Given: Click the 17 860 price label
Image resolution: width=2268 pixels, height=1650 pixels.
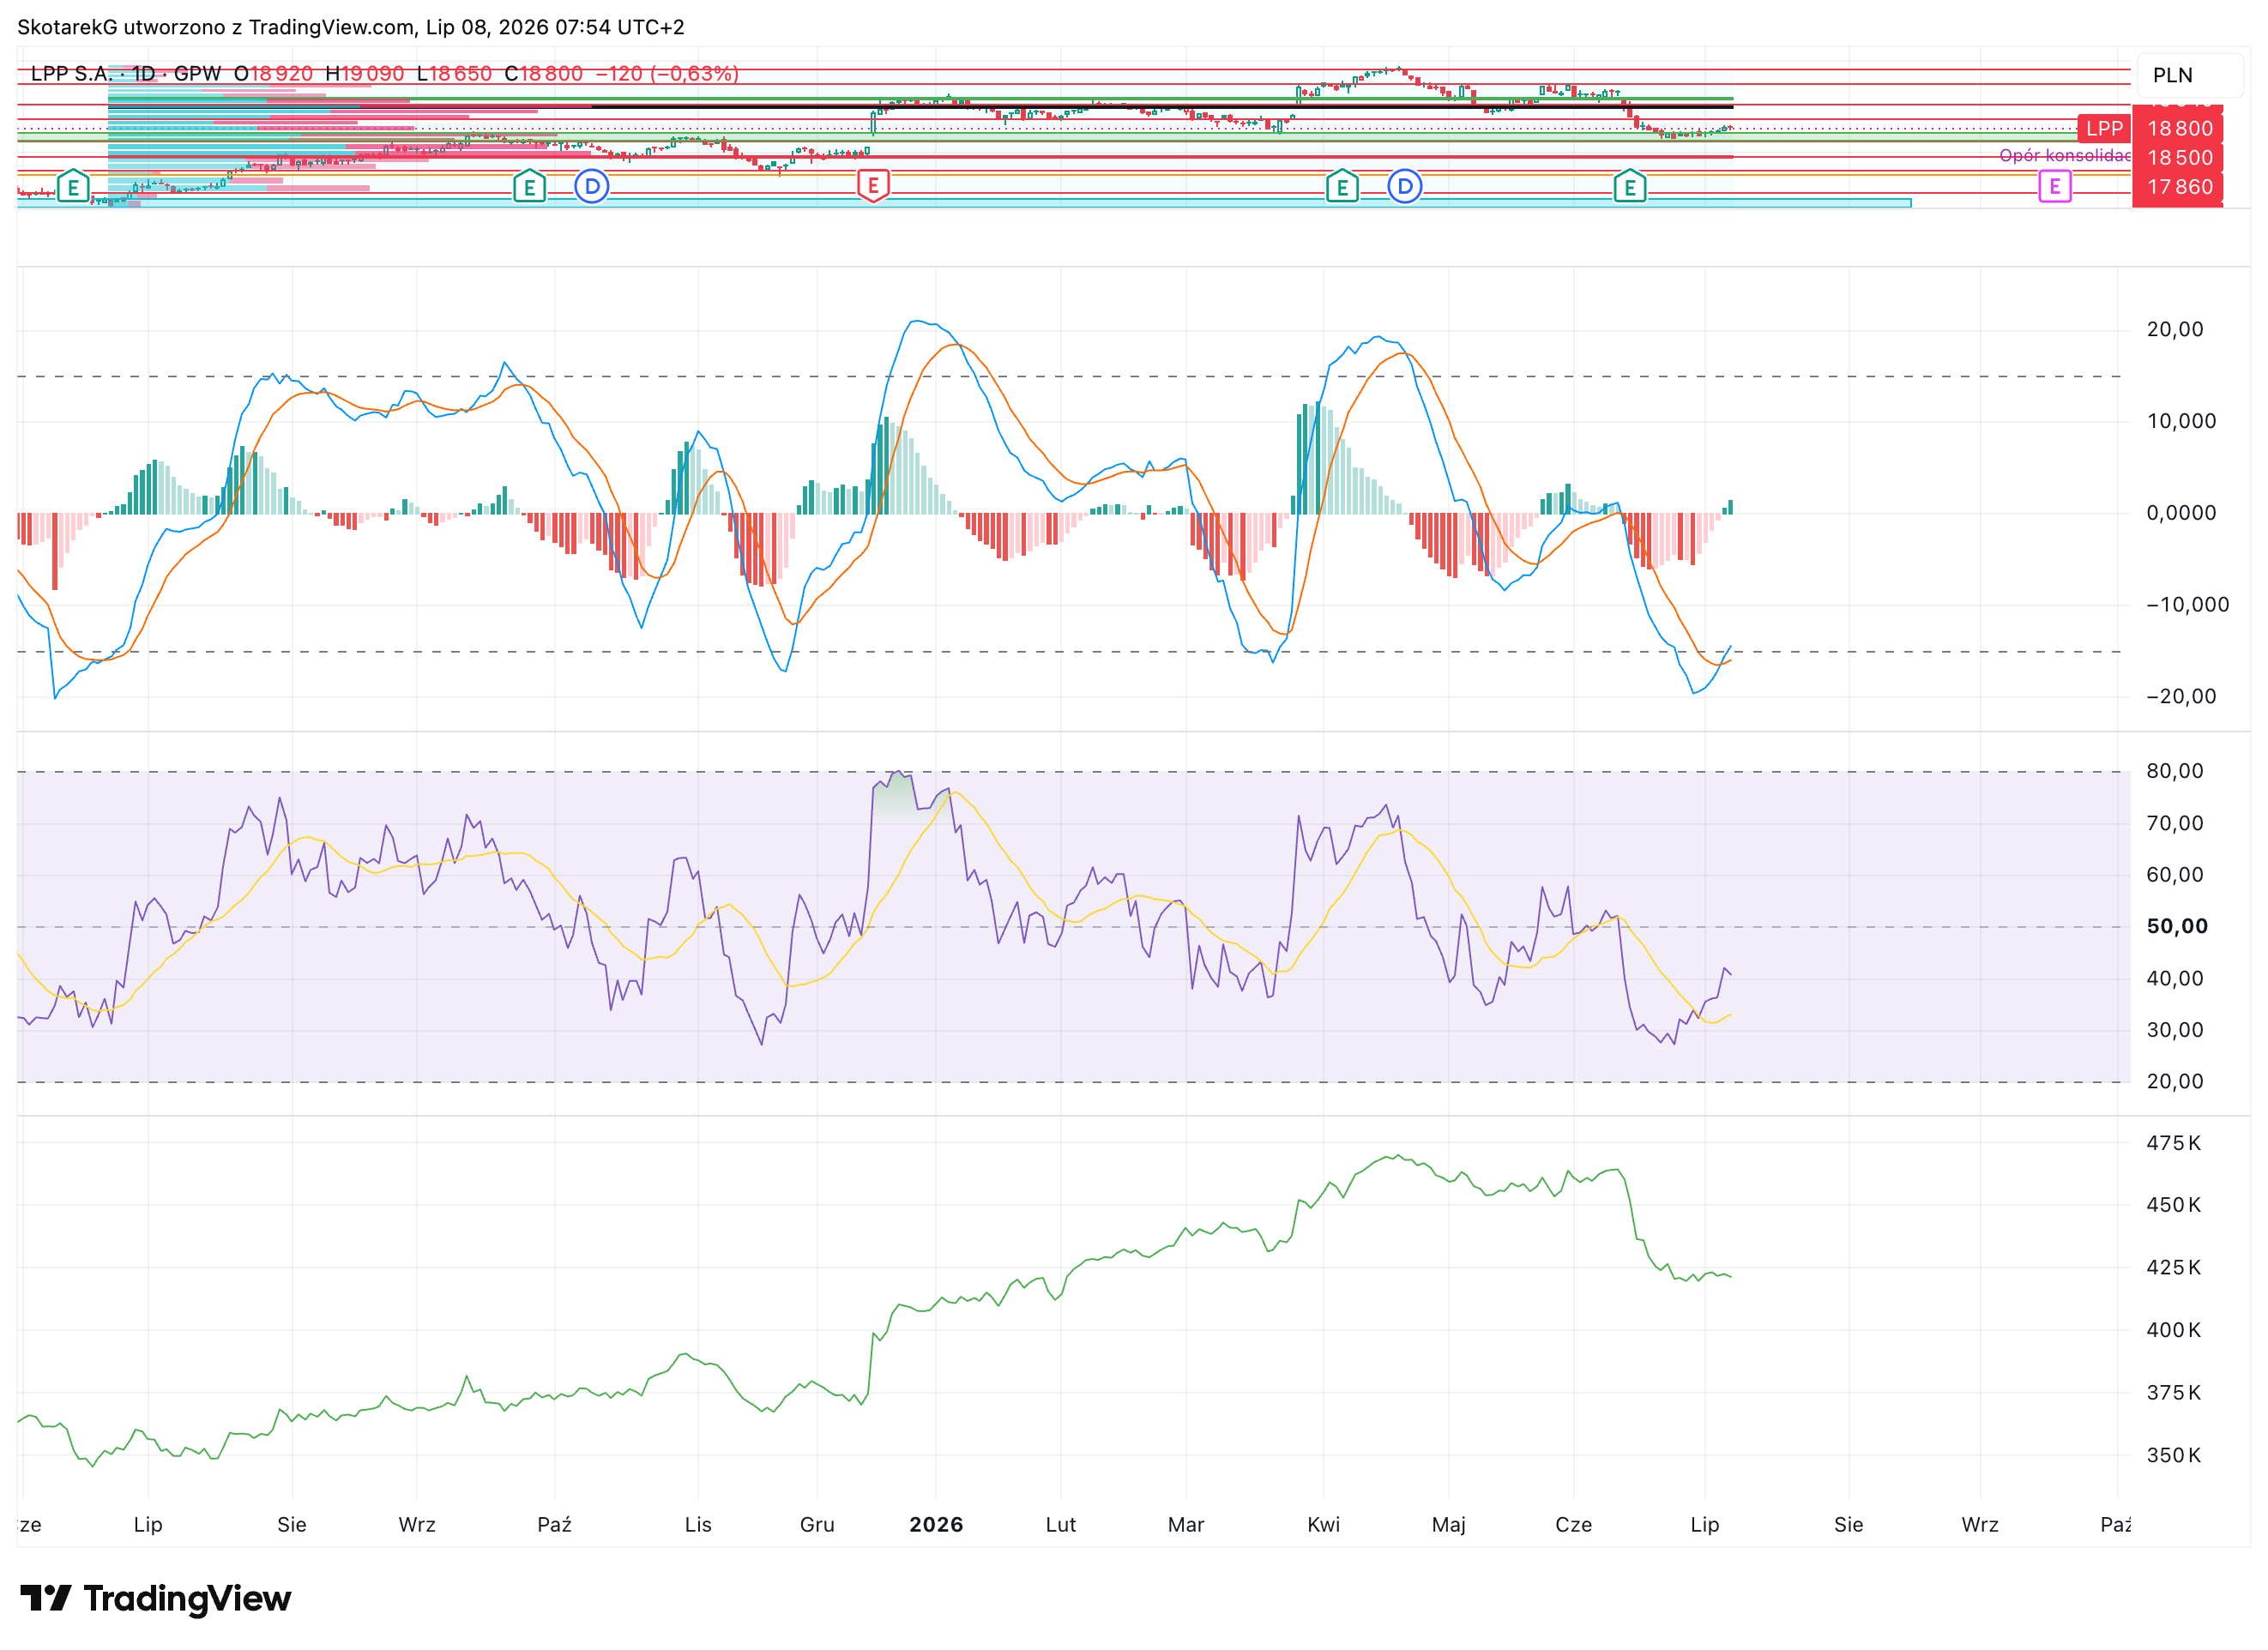Looking at the screenshot, I should [2179, 186].
